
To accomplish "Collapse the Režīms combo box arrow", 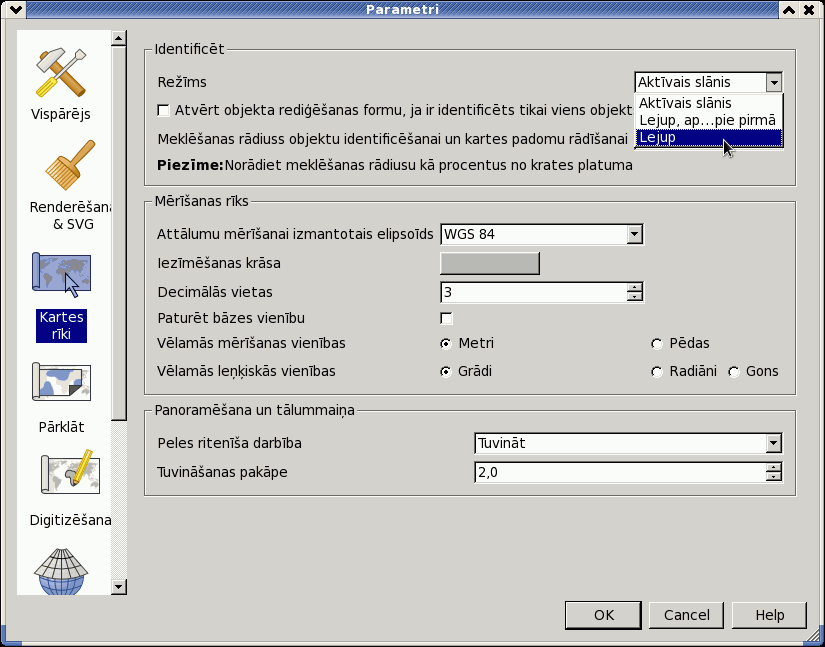I will point(773,83).
